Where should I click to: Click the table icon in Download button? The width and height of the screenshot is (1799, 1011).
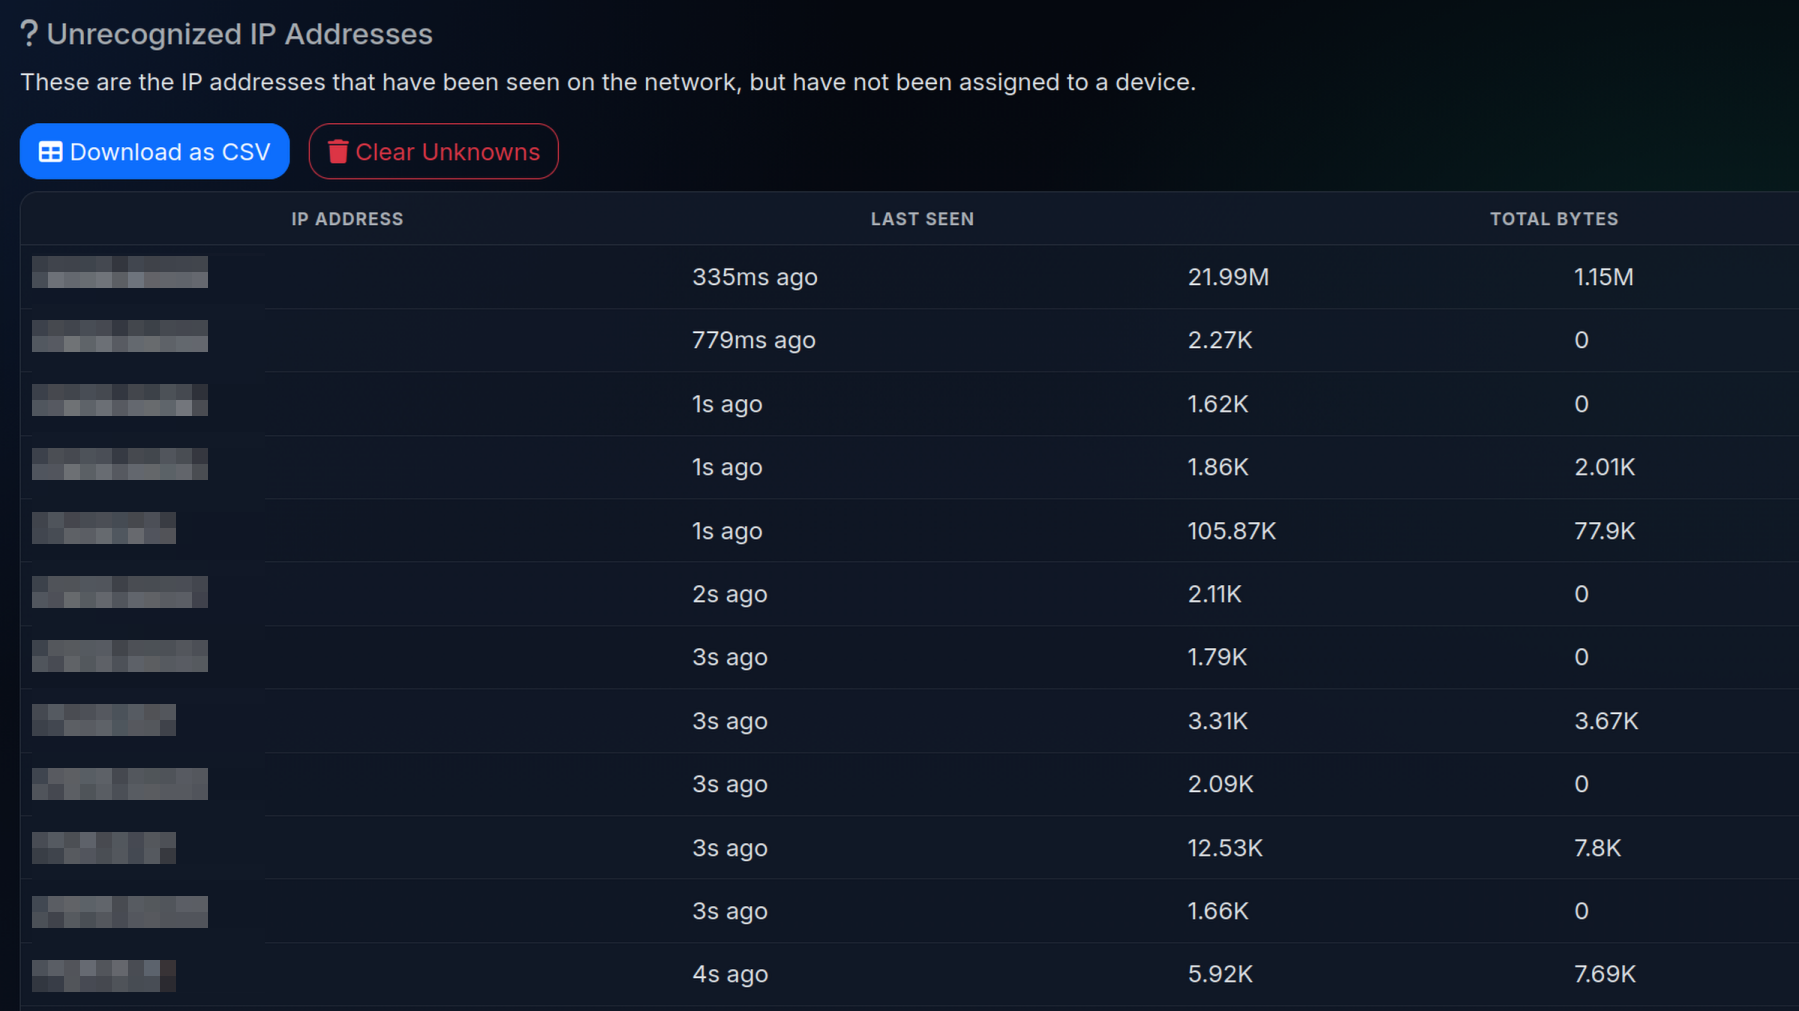(50, 152)
